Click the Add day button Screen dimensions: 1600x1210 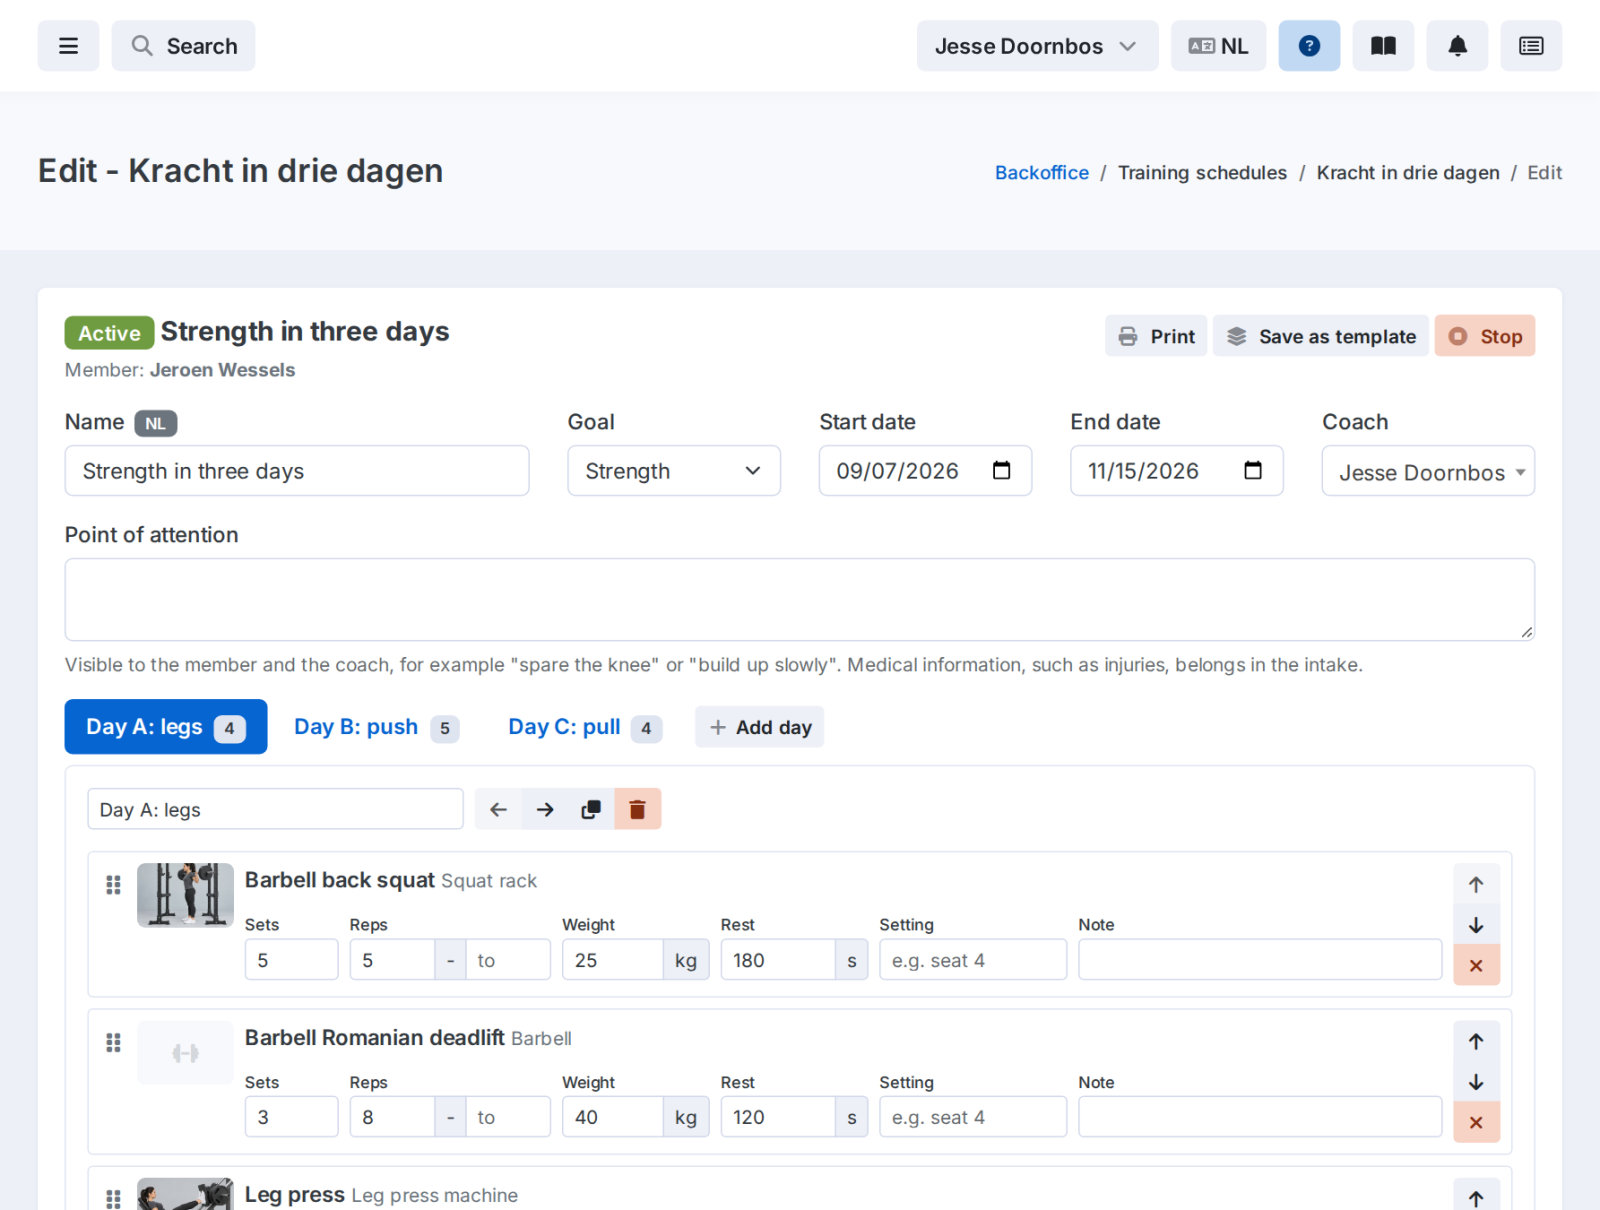760,727
